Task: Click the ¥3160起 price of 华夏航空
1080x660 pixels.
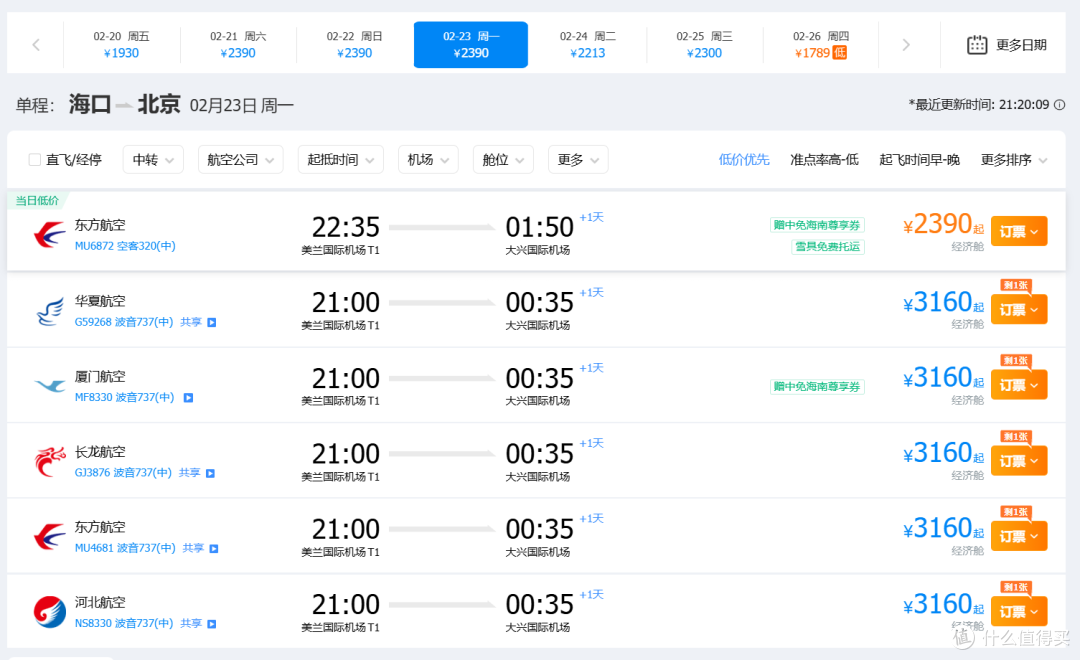Action: 943,302
